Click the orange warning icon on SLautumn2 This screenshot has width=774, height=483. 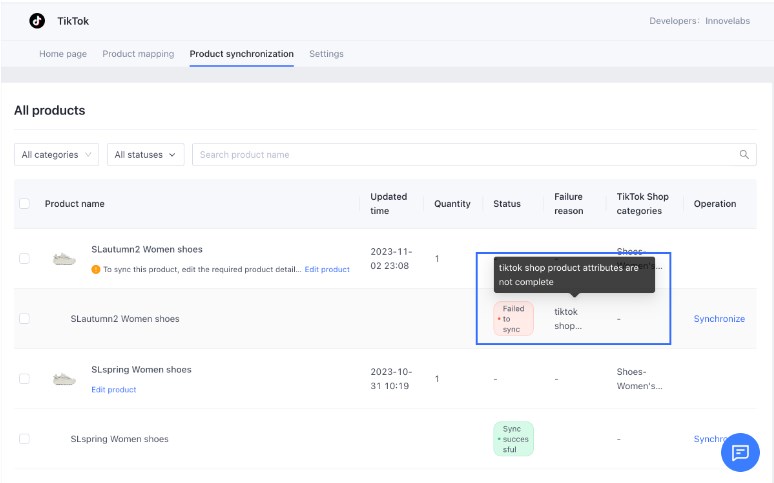coord(96,269)
